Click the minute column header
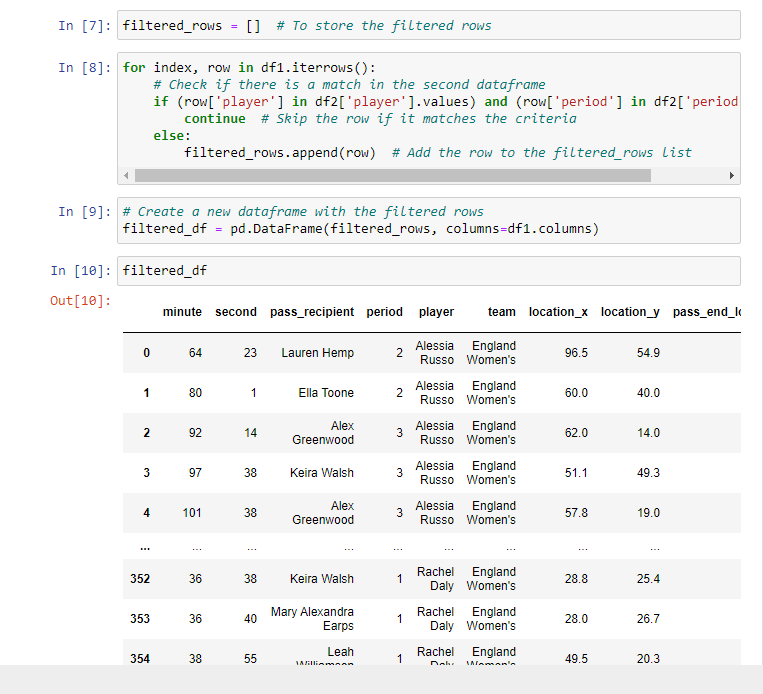The height and width of the screenshot is (694, 763). point(182,312)
